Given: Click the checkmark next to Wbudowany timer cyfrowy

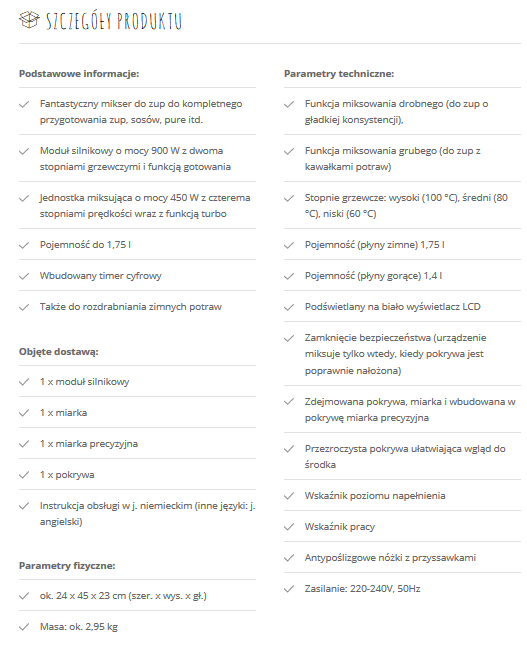Looking at the screenshot, I should click(x=24, y=276).
